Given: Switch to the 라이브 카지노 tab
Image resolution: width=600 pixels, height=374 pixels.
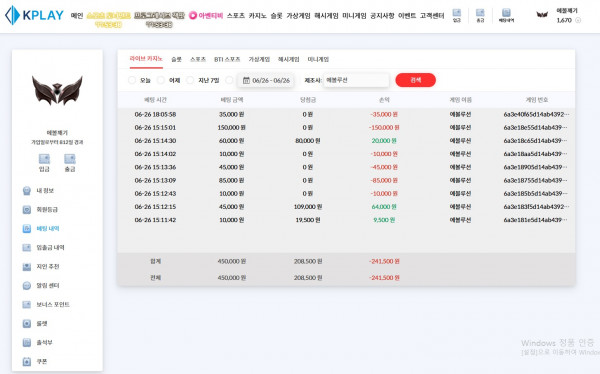Looking at the screenshot, I should (x=146, y=59).
